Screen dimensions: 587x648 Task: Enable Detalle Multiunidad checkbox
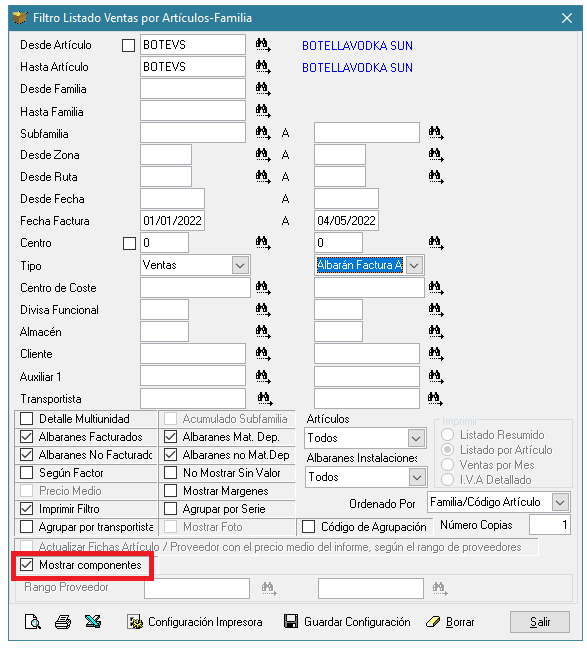click(26, 419)
